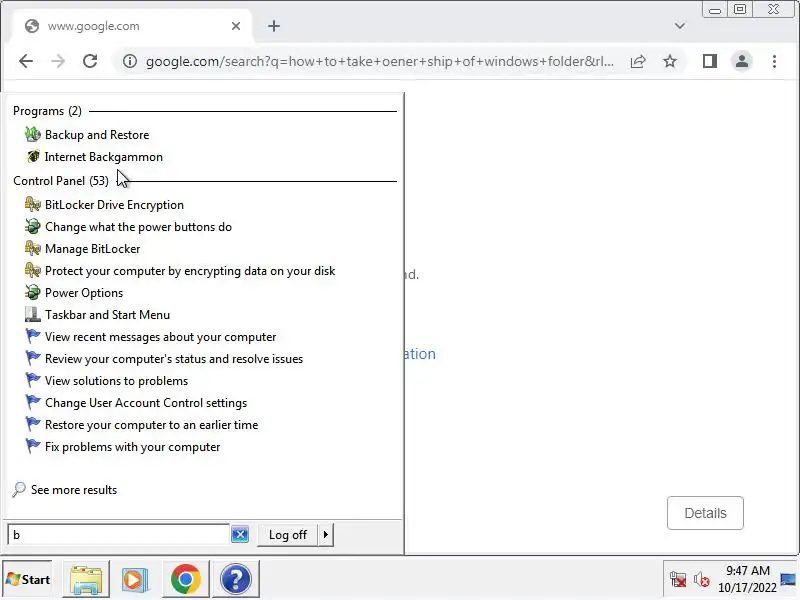Image resolution: width=800 pixels, height=600 pixels.
Task: Clear the Start menu search box
Action: tap(240, 534)
